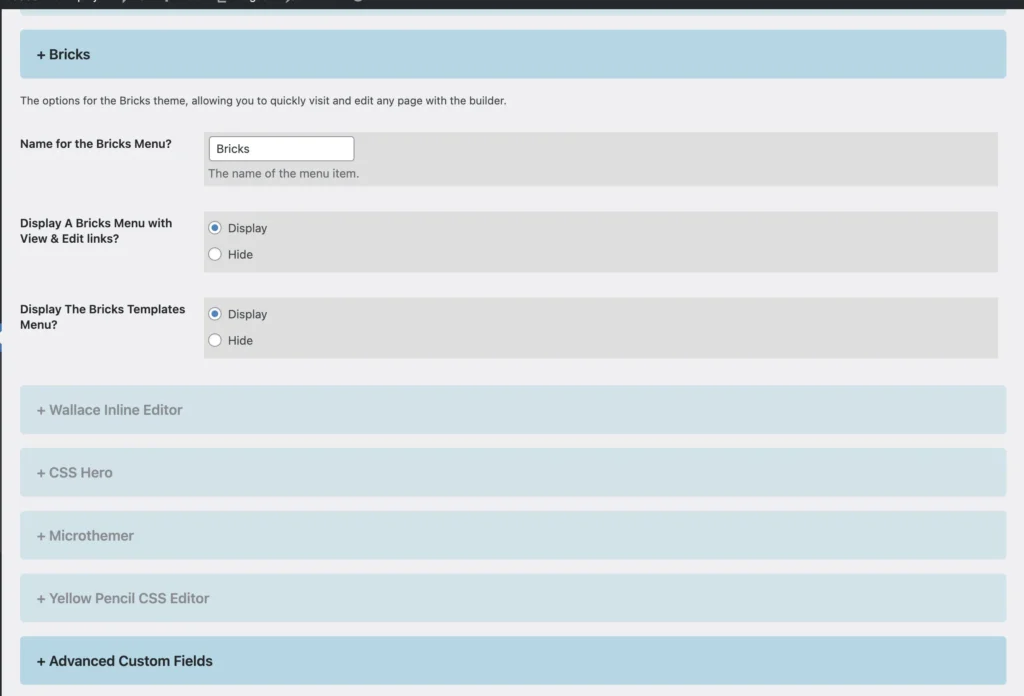The width and height of the screenshot is (1024, 696).
Task: Select Display for Bricks Menu with View links
Action: [214, 227]
